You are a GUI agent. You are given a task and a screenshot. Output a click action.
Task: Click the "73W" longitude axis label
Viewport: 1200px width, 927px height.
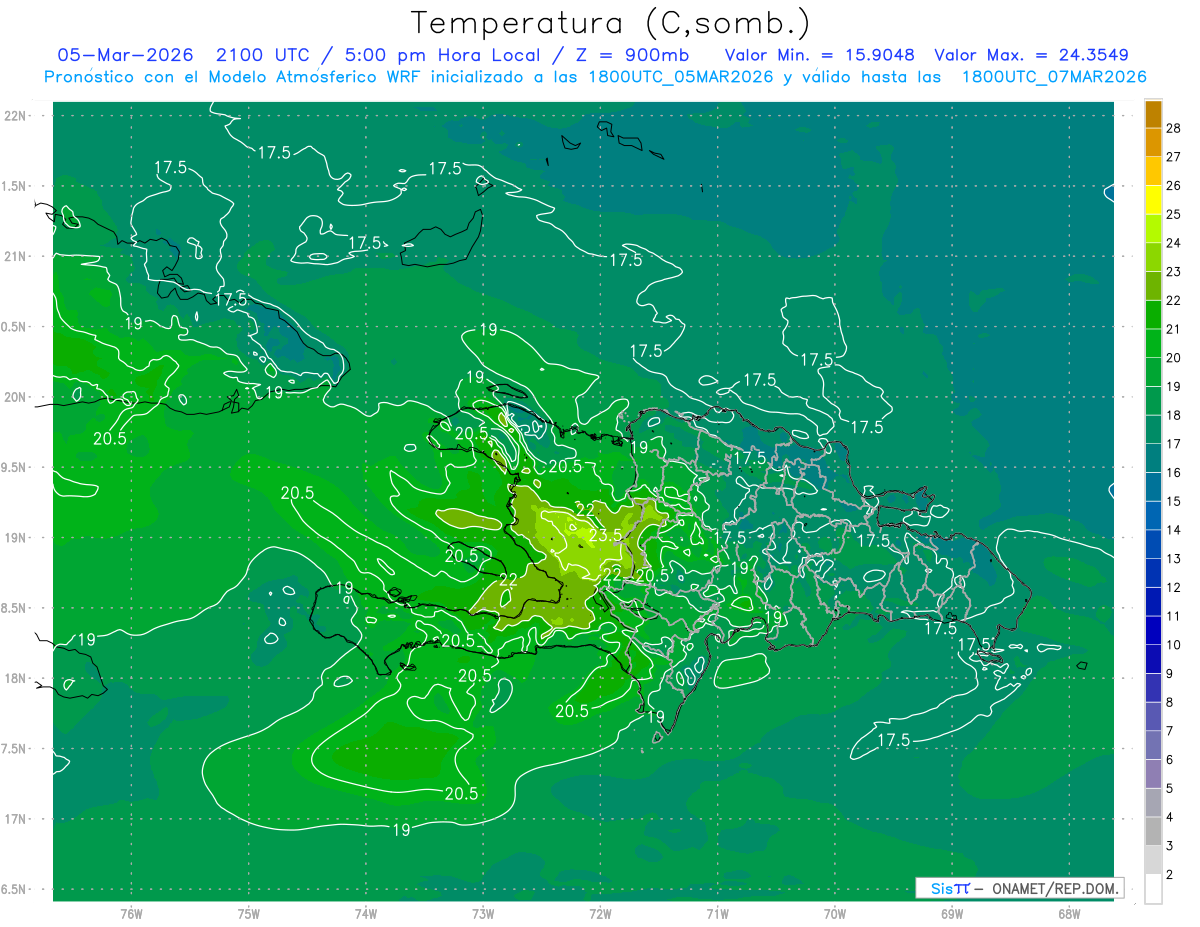[483, 913]
